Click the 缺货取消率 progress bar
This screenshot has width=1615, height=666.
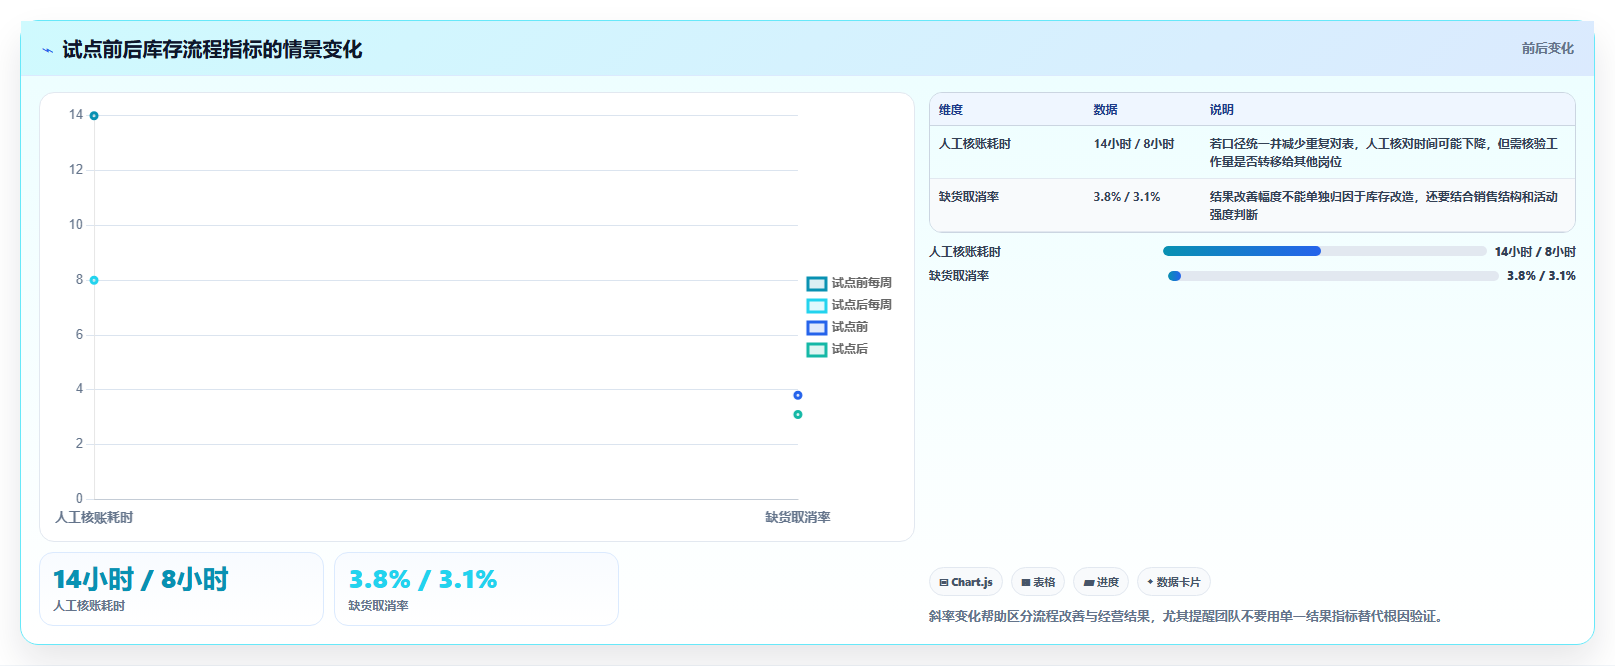click(1333, 275)
